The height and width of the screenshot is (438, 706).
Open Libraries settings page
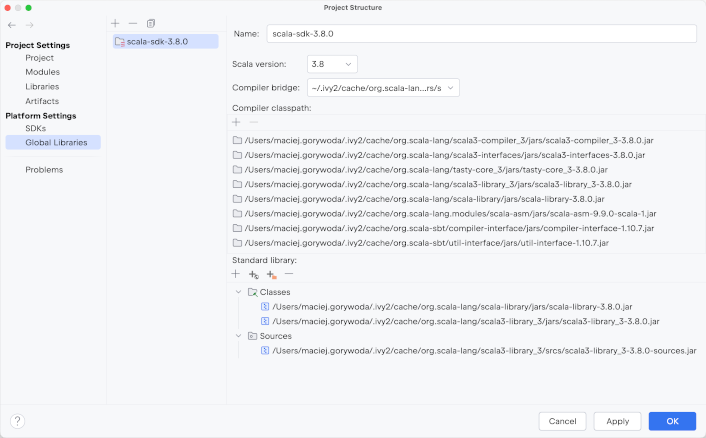[42, 86]
